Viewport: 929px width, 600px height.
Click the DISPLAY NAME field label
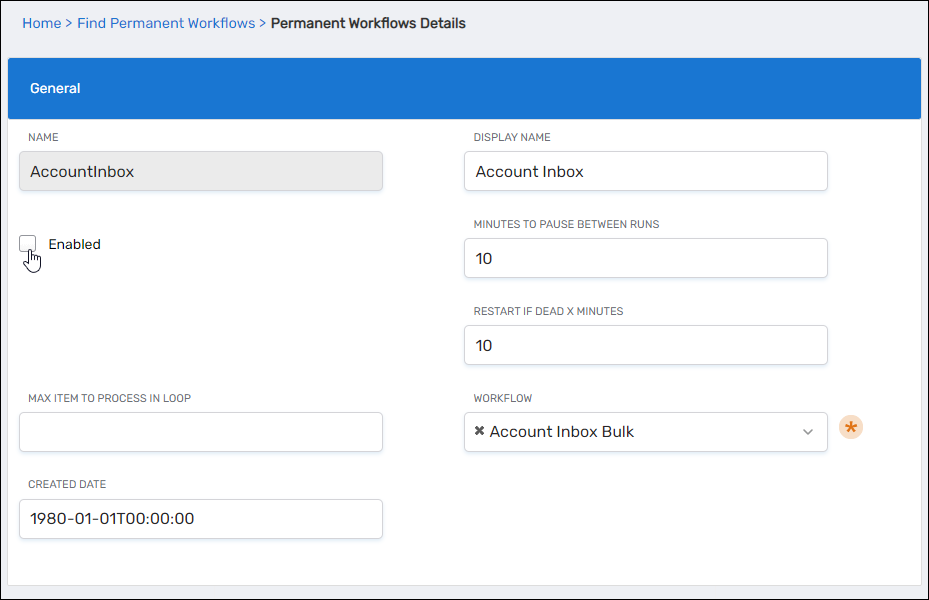point(512,138)
